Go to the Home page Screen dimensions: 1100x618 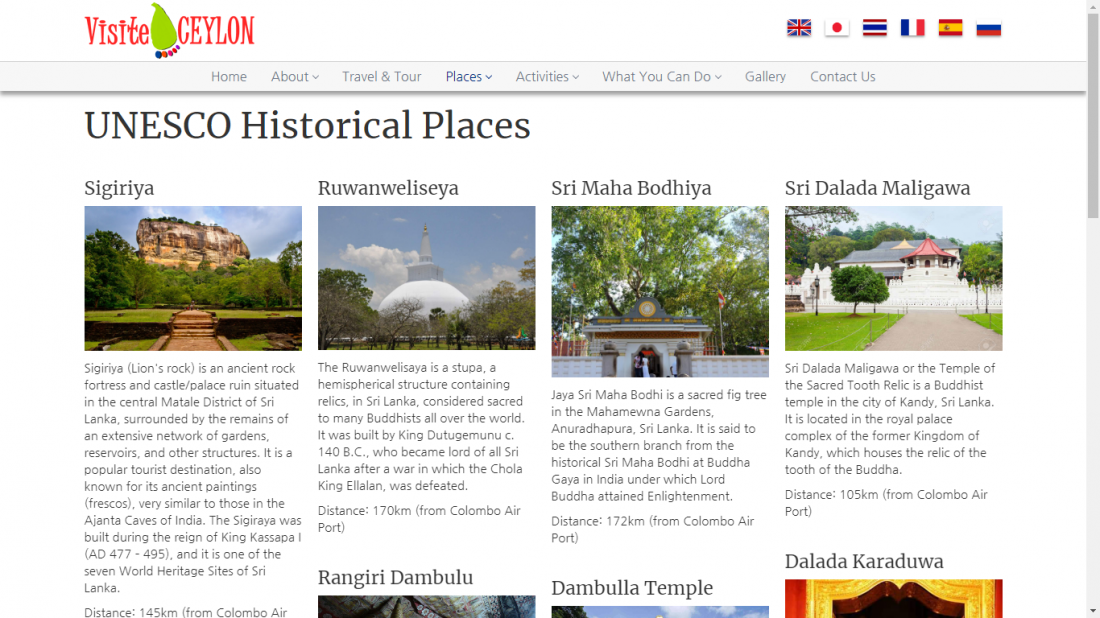(229, 76)
